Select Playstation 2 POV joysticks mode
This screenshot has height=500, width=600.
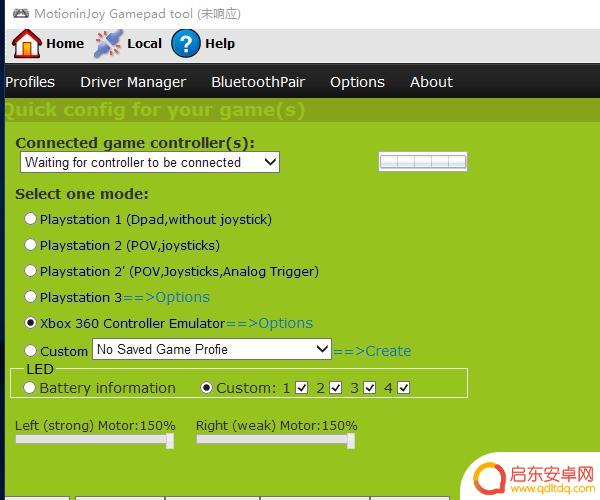(30, 244)
